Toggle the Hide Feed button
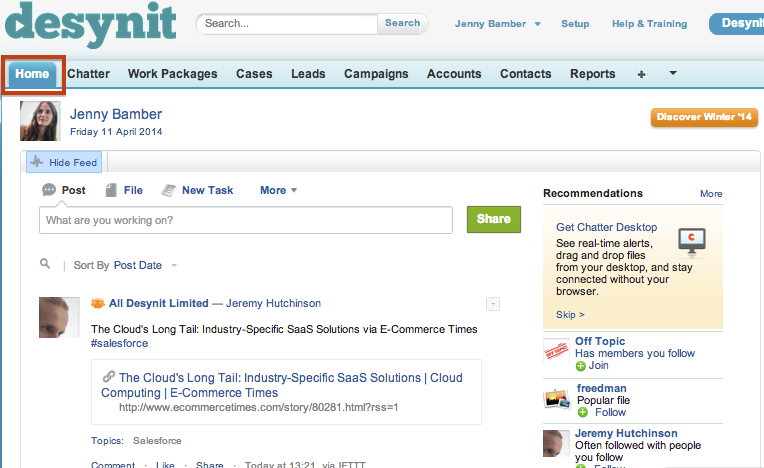764x468 pixels. 64,163
